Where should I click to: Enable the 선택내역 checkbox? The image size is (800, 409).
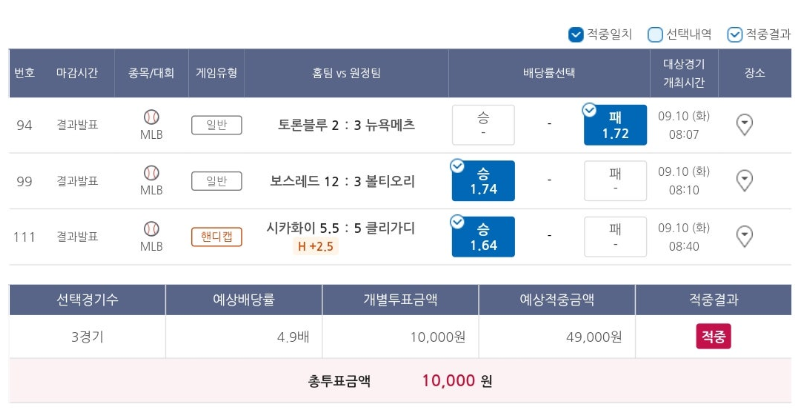[655, 35]
